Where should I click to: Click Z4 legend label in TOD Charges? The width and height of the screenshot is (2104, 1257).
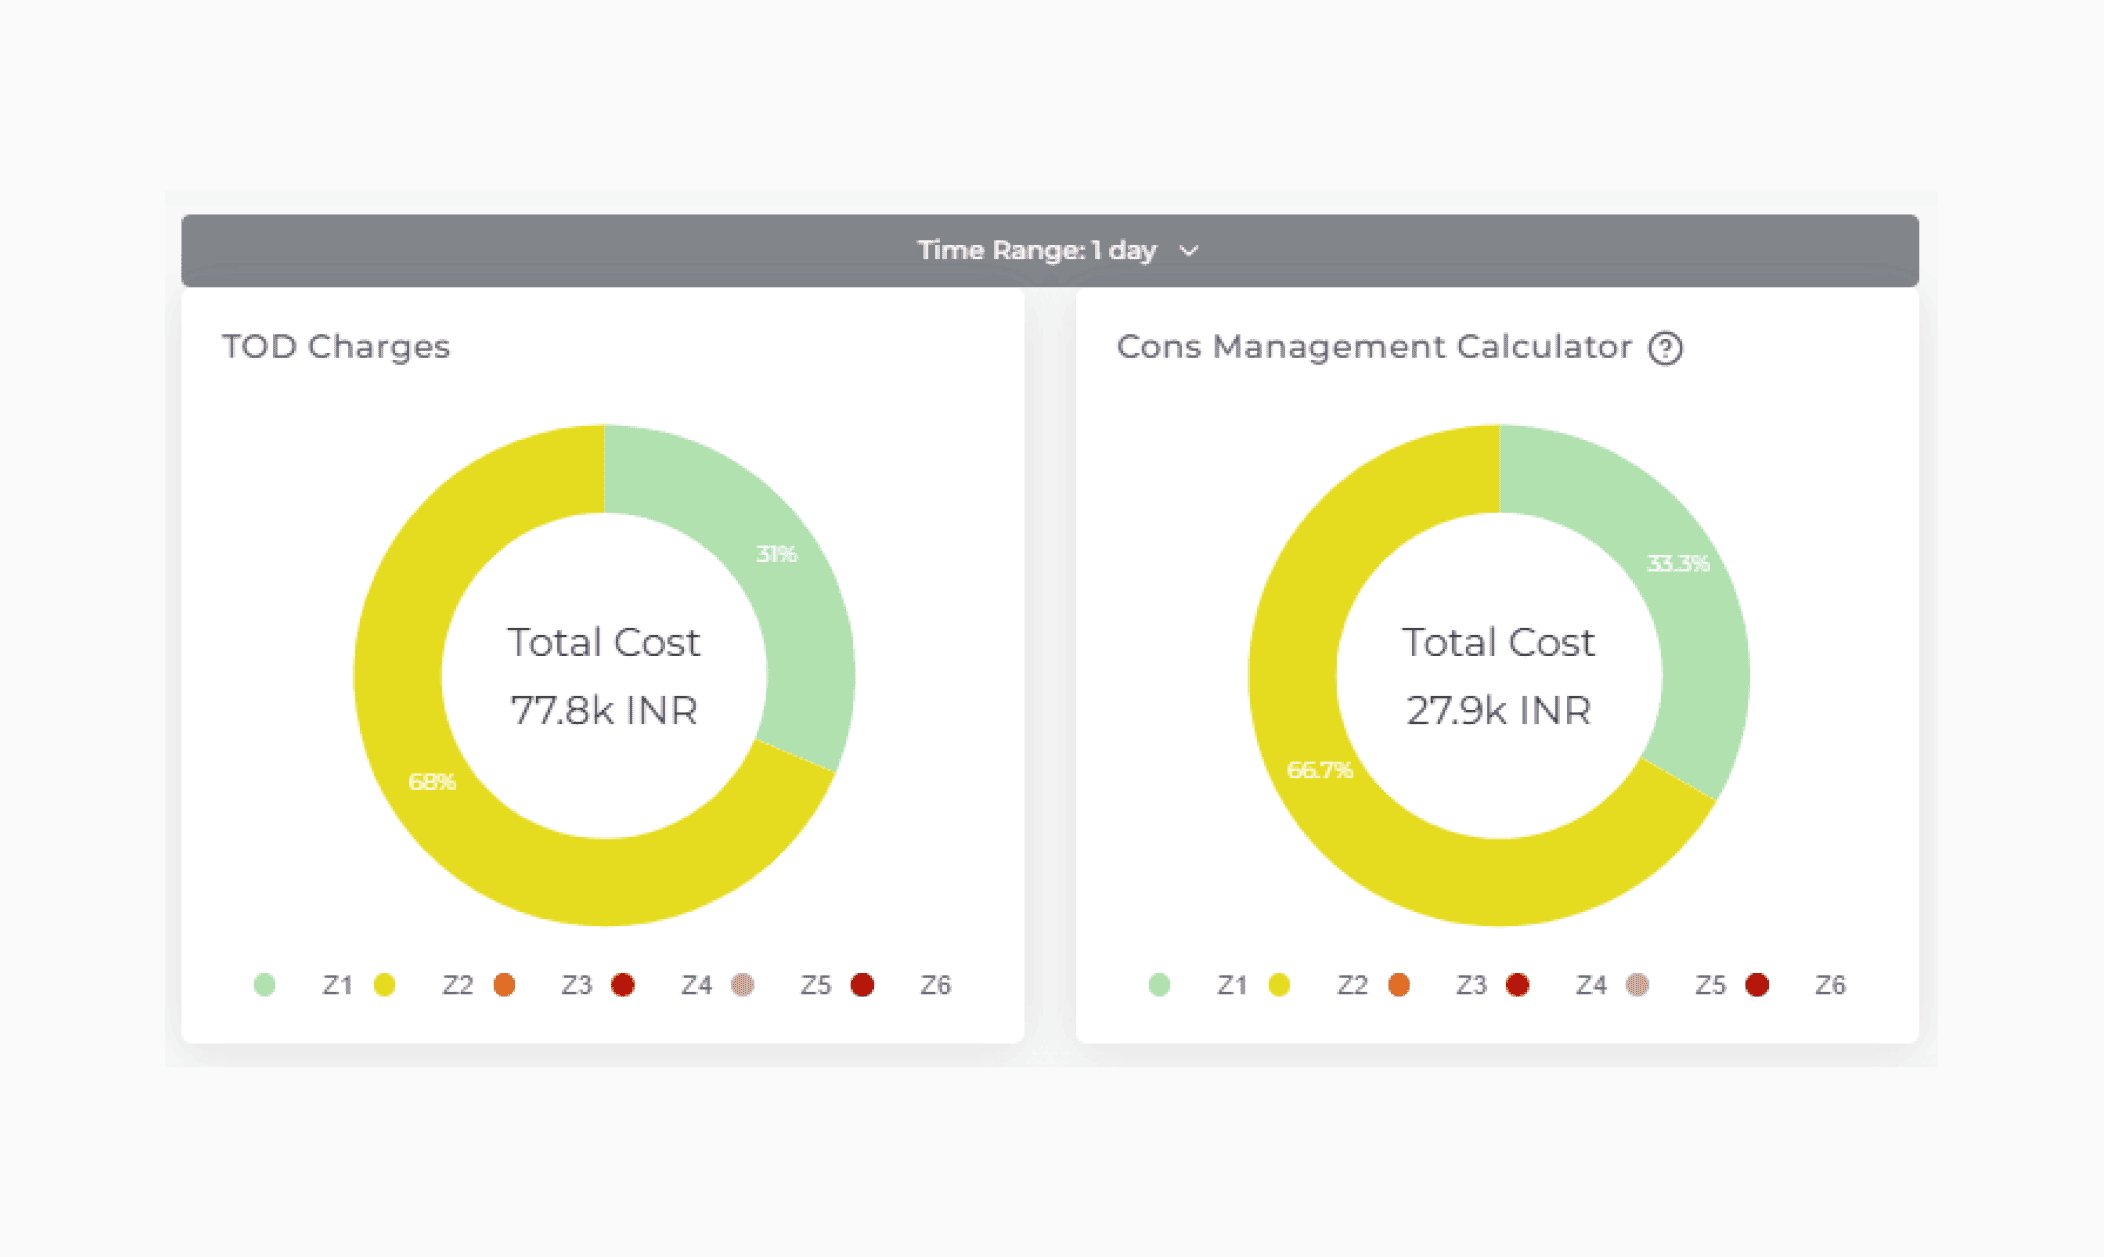point(696,985)
